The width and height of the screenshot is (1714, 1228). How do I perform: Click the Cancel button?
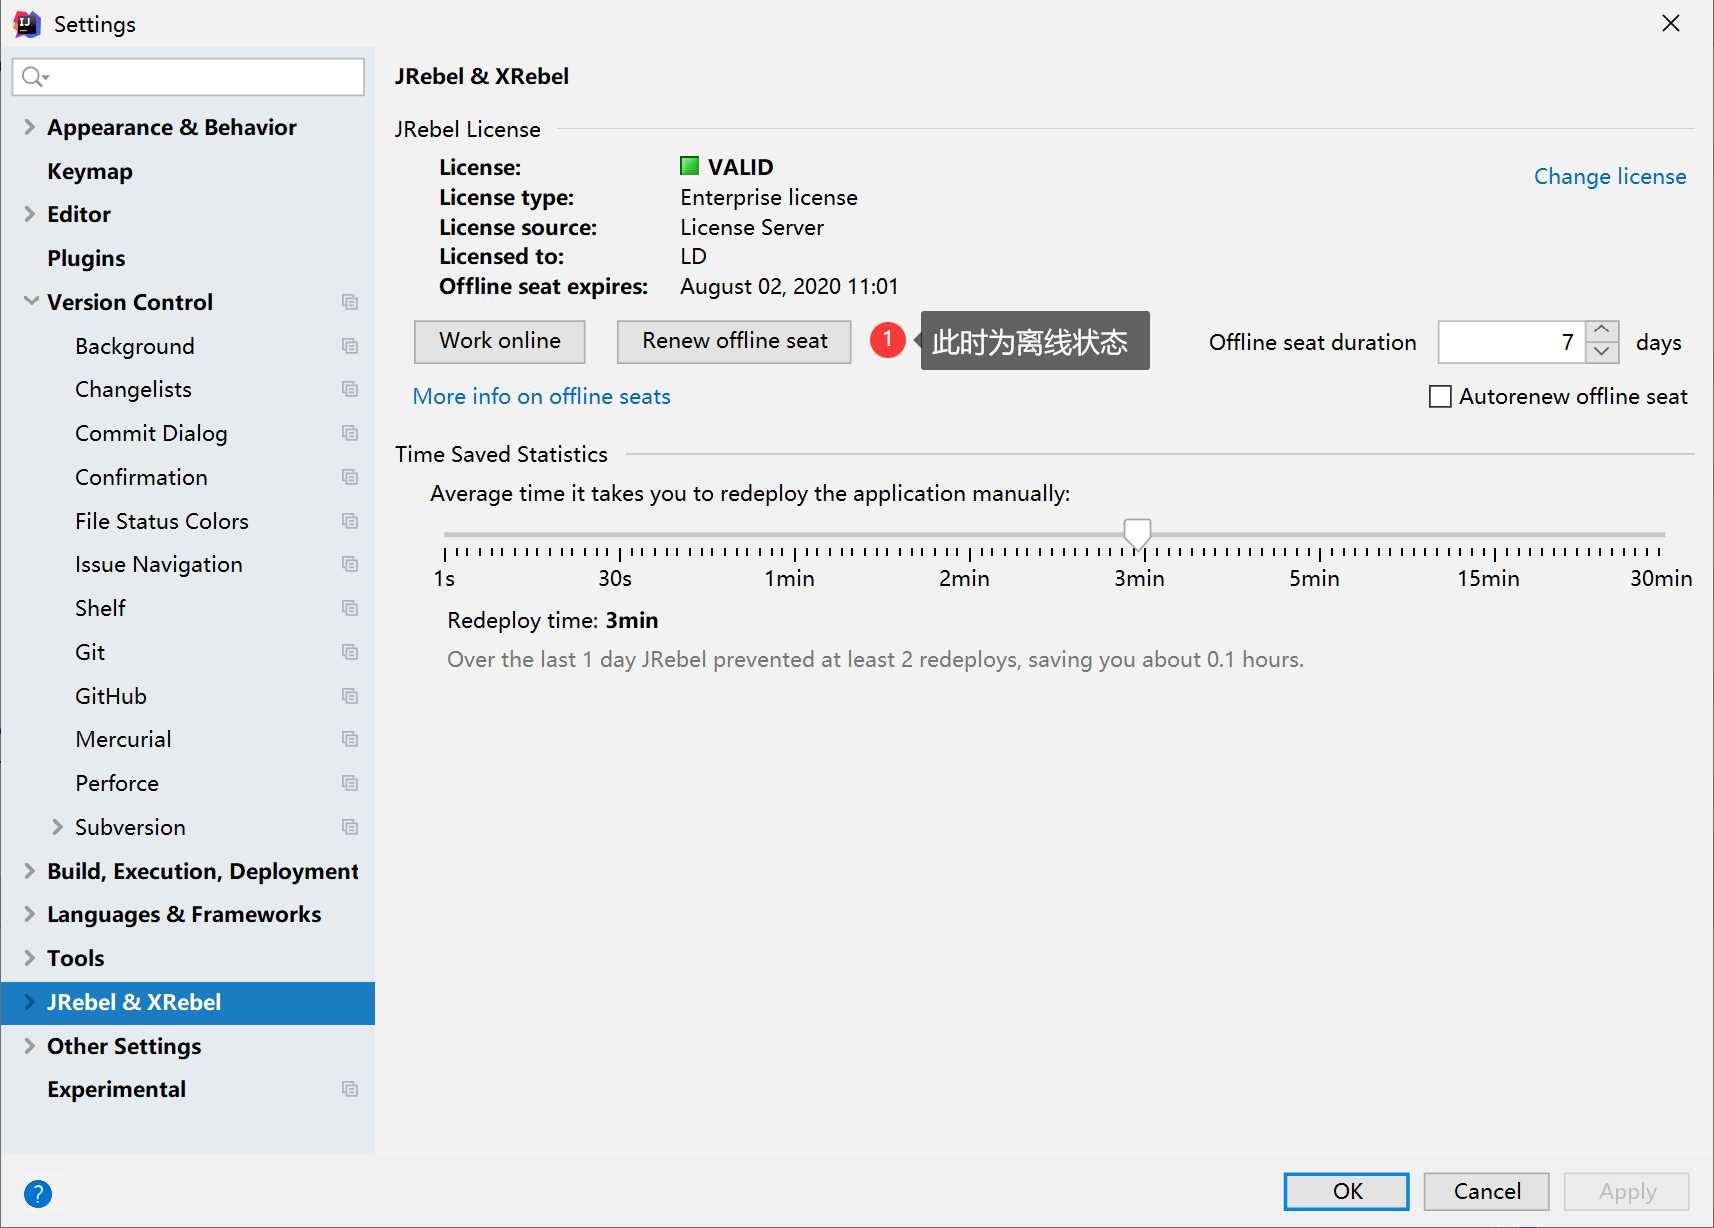1487,1191
